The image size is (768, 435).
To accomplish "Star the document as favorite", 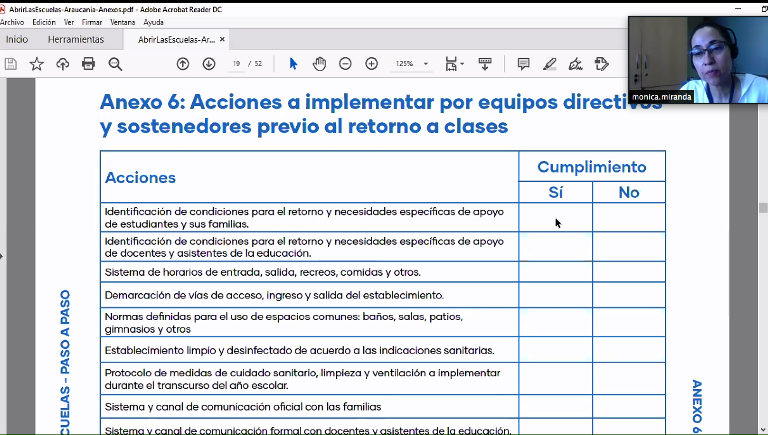I will click(37, 64).
